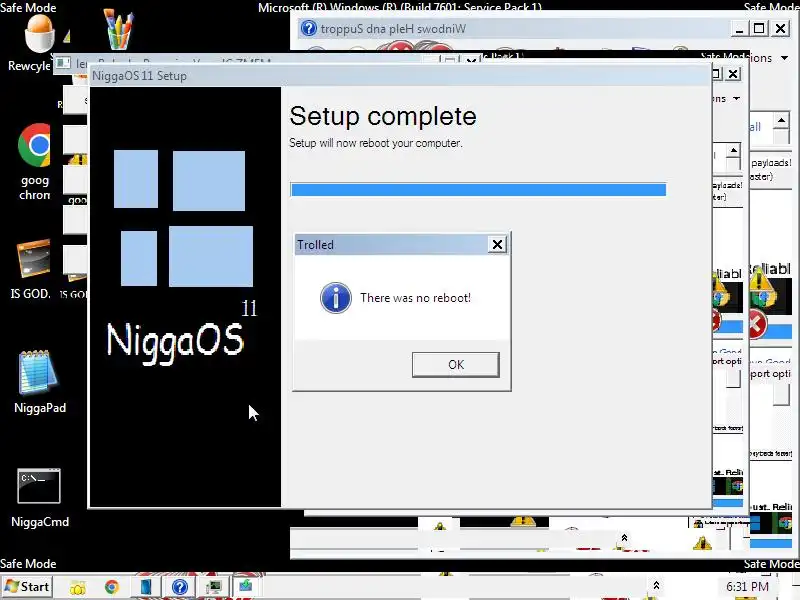This screenshot has height=600, width=800.
Task: Open the IS GOD desktop icon
Action: coord(32,269)
